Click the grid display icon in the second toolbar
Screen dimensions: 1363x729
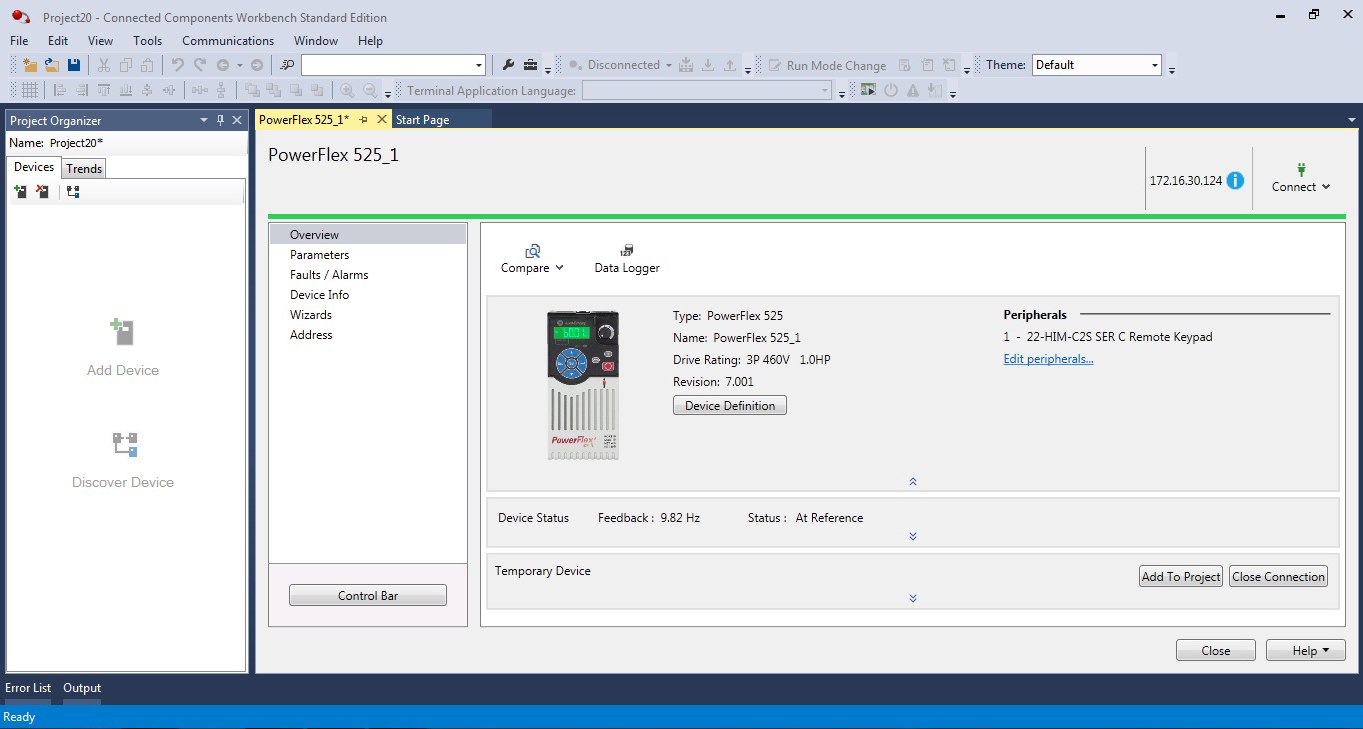[x=30, y=90]
